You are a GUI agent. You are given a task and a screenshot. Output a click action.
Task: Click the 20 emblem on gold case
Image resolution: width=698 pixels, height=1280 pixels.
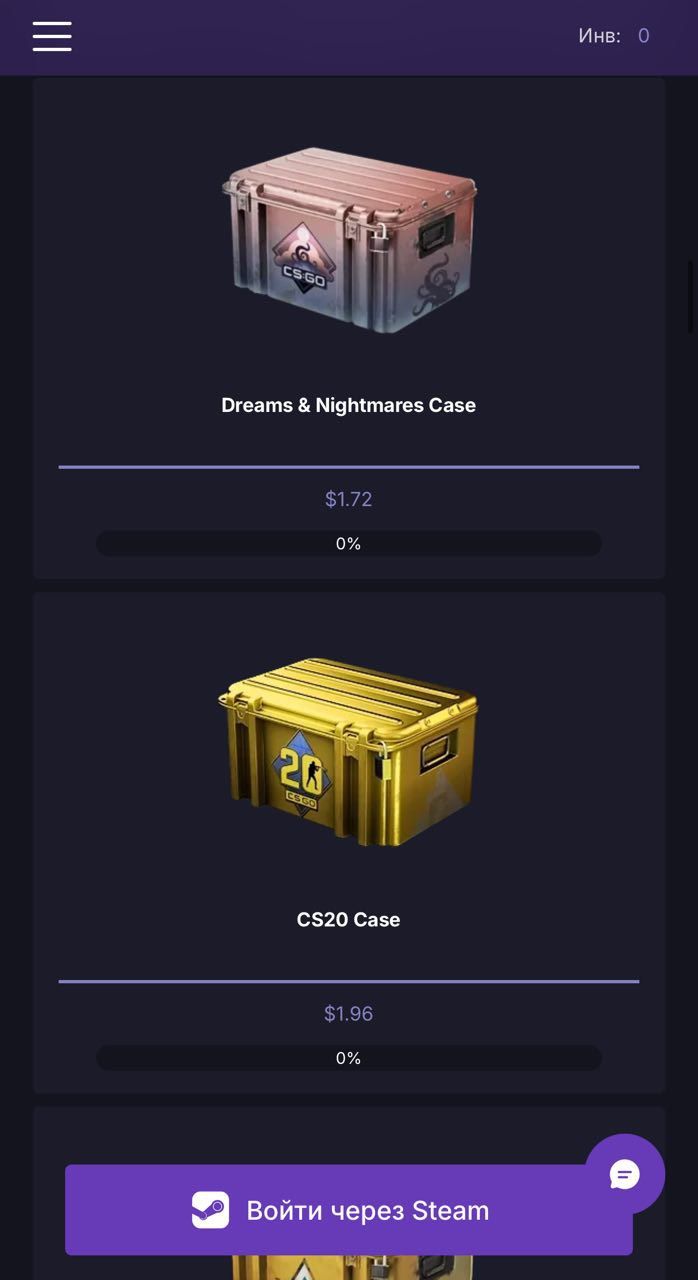[301, 771]
